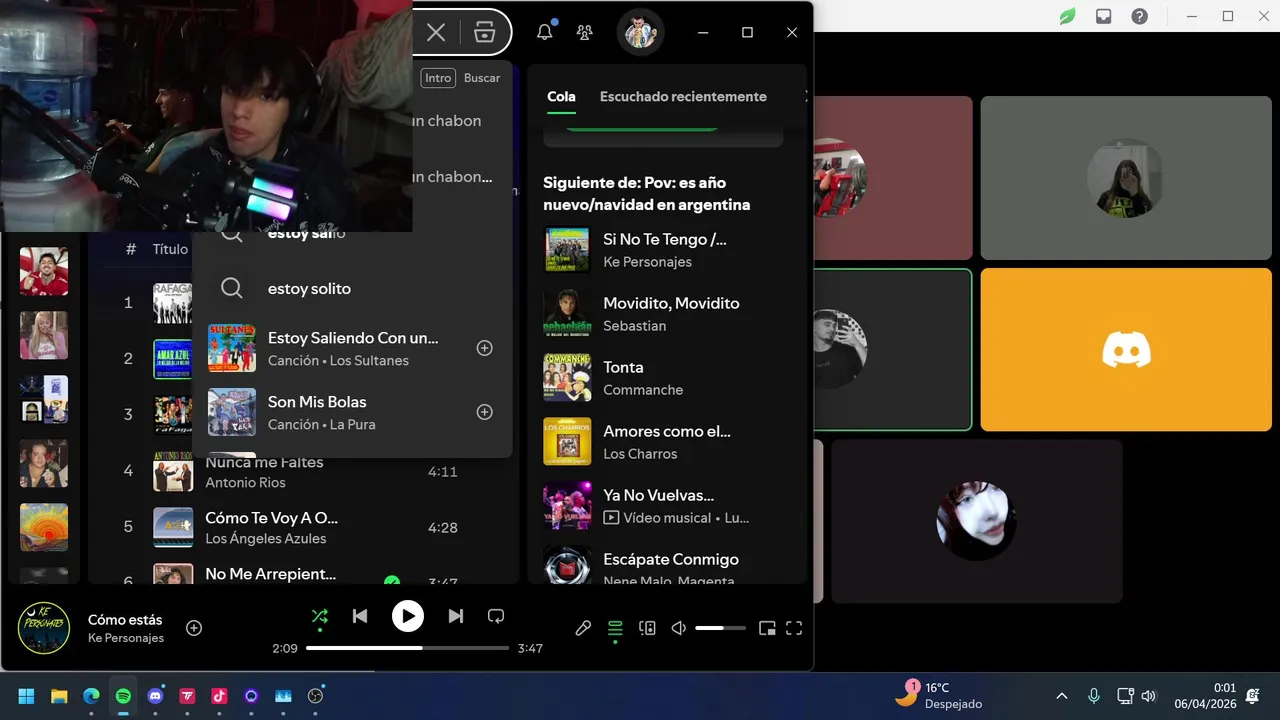
Task: Open Microsoft Edge from taskbar
Action: point(91,696)
